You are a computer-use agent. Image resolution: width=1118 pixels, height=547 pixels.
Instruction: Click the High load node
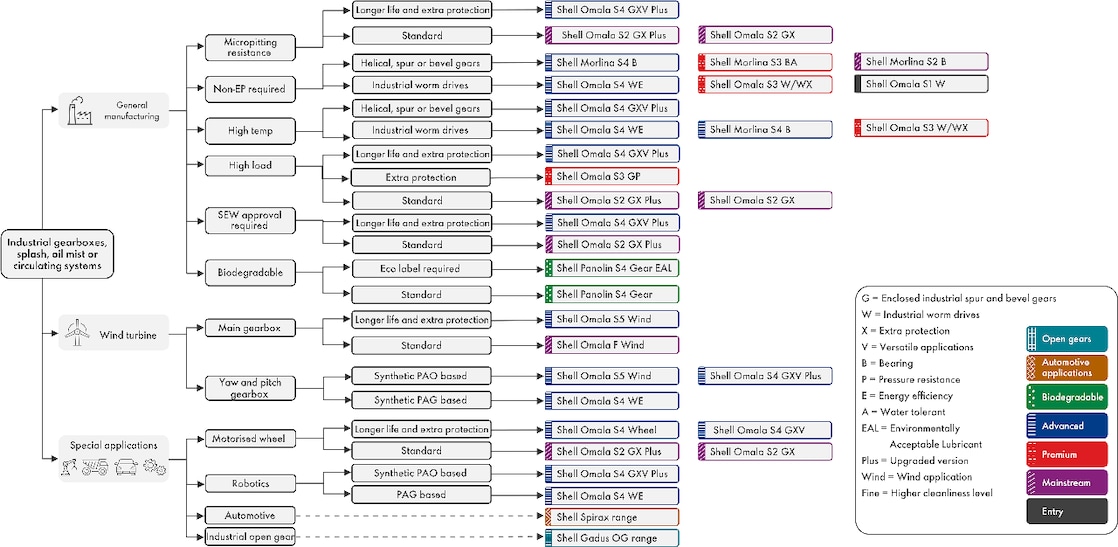[x=250, y=166]
